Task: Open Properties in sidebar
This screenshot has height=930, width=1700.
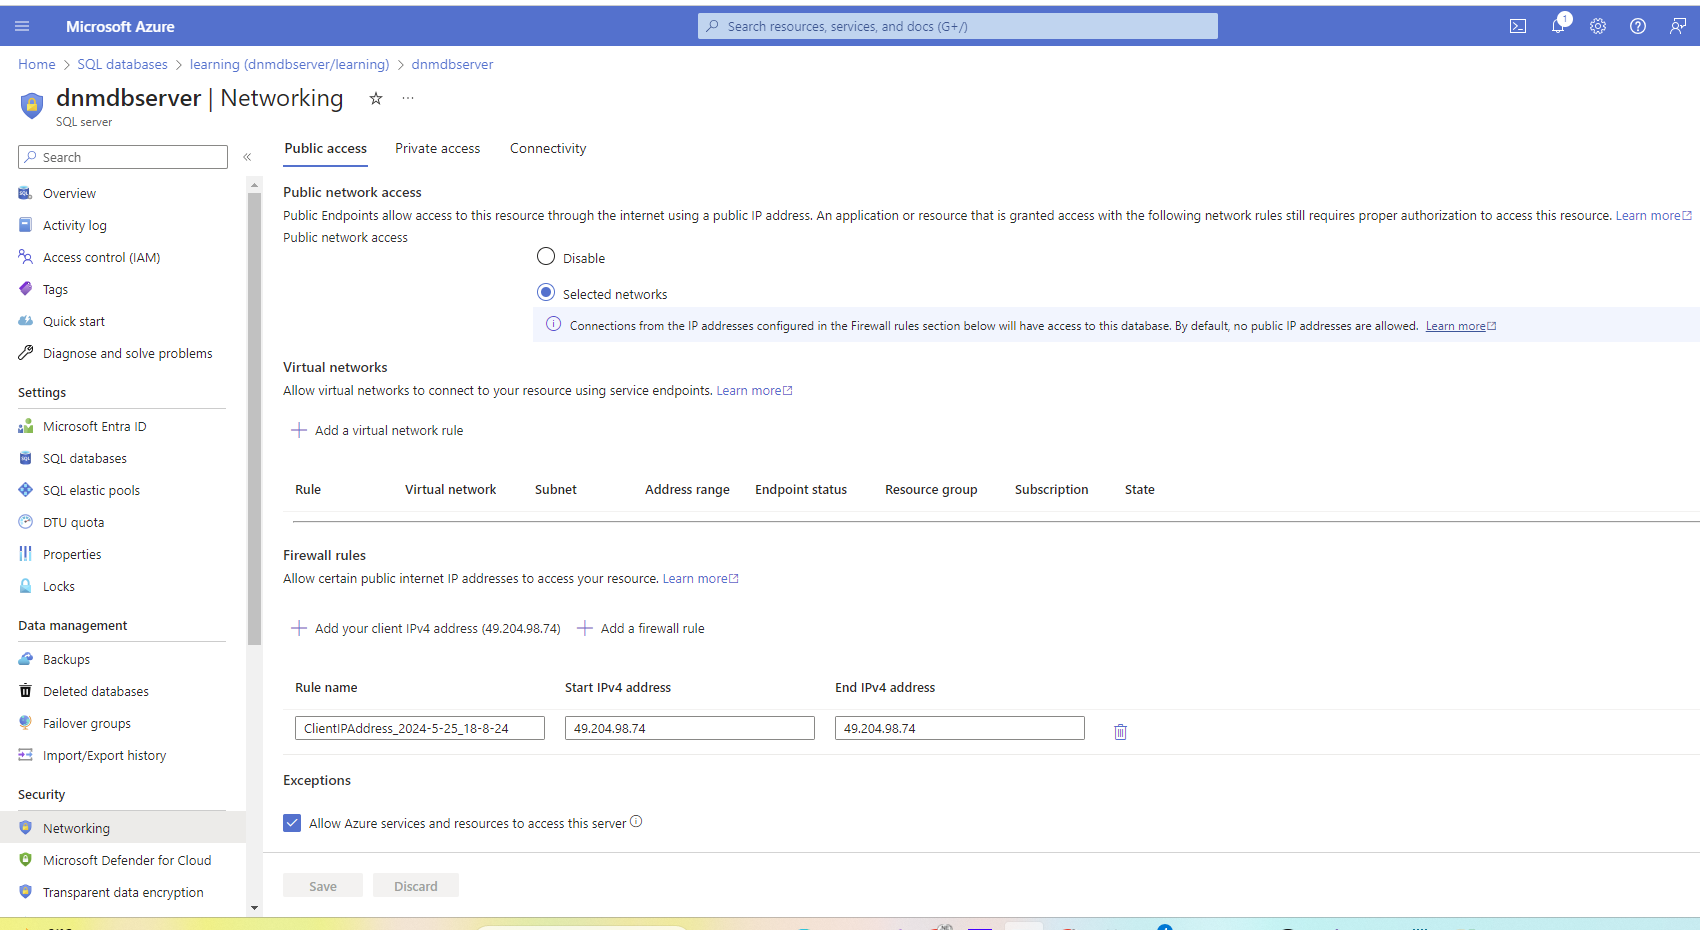Action: click(x=72, y=554)
